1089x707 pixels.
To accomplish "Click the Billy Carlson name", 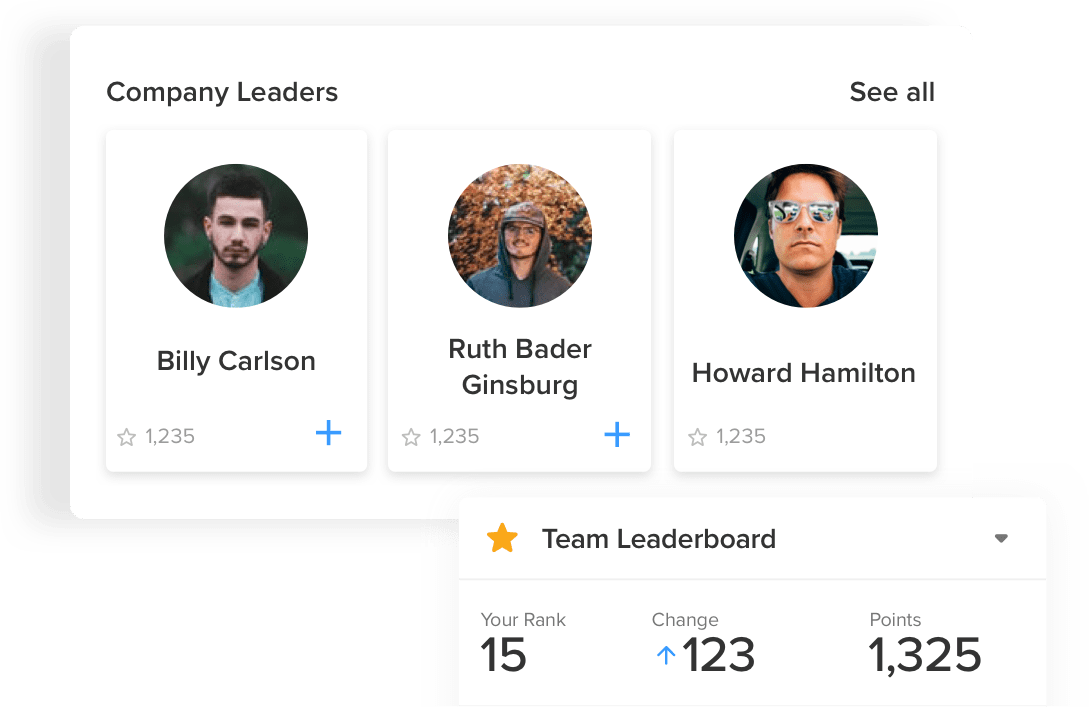I will pos(236,361).
